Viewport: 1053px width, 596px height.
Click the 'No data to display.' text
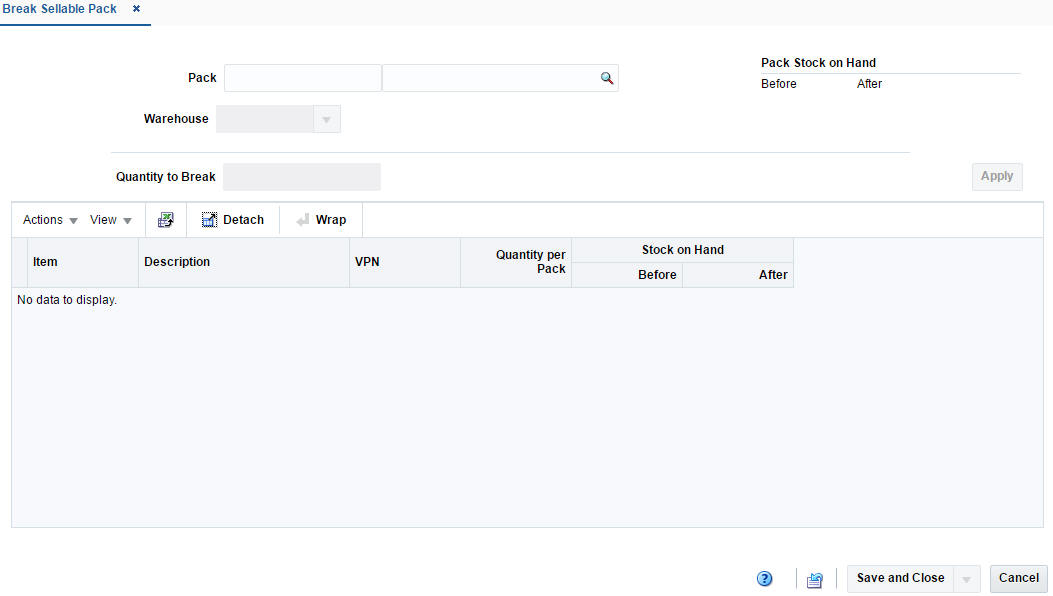[x=67, y=300]
